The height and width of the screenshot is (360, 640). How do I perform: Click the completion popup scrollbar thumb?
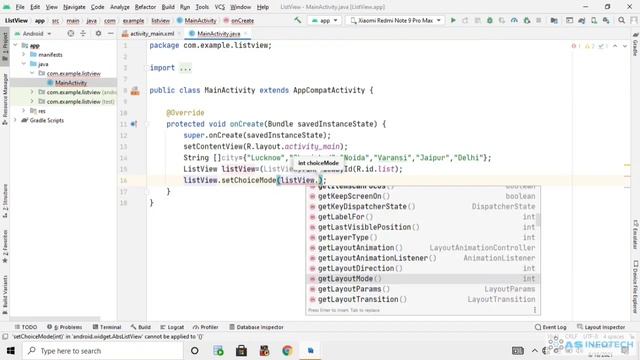pyautogui.click(x=538, y=220)
